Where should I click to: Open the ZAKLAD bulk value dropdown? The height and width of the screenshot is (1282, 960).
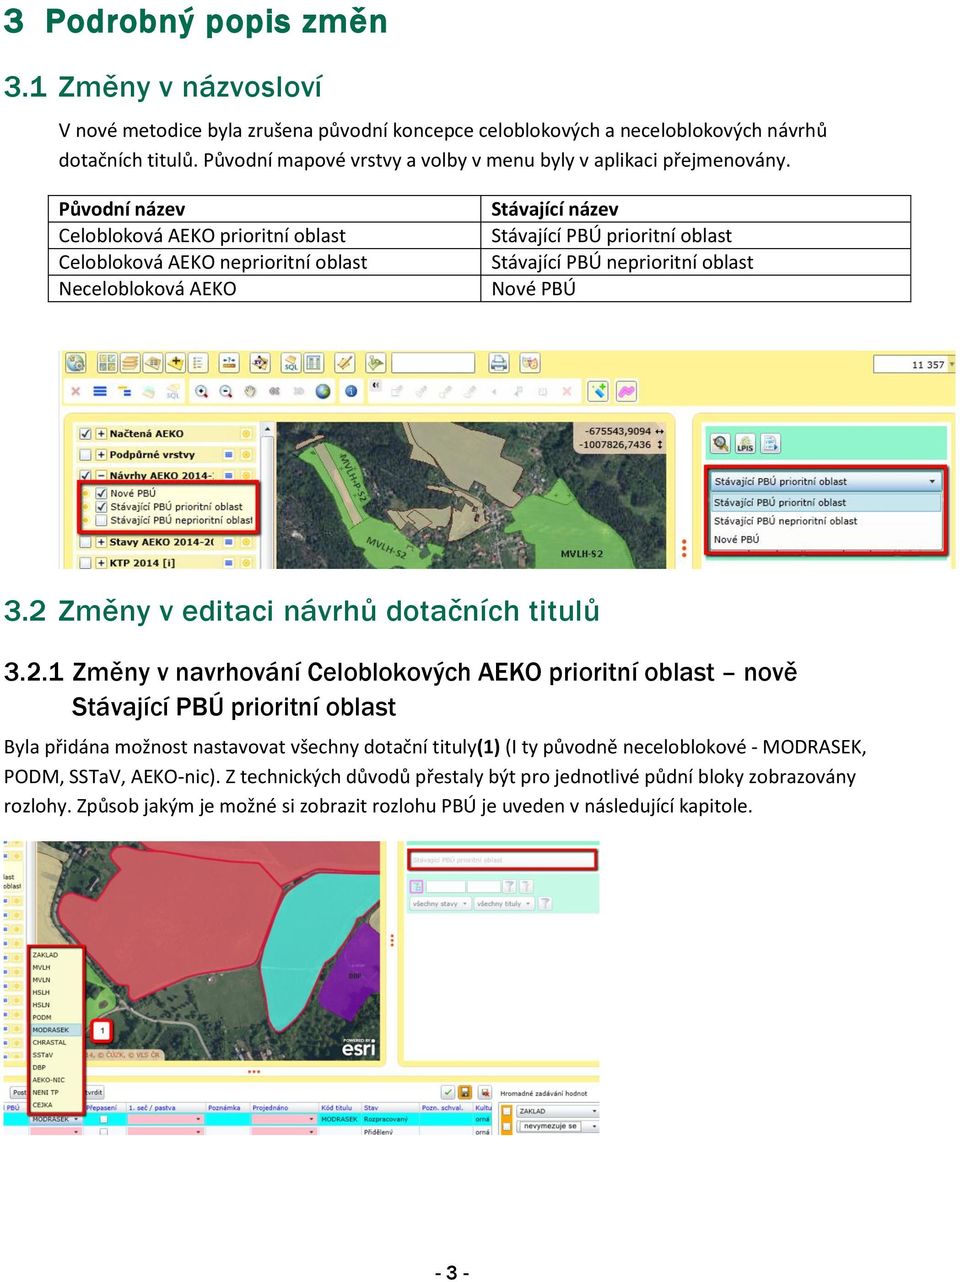coord(558,1111)
